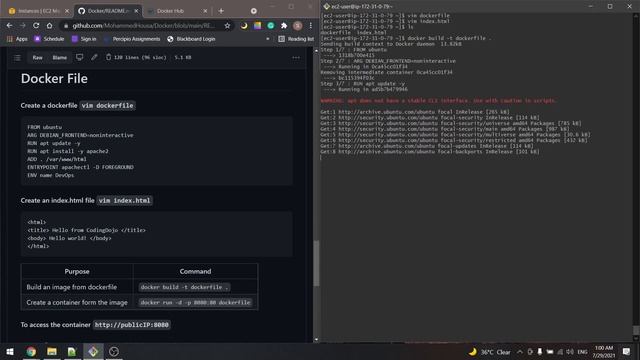The width and height of the screenshot is (640, 360).
Task: Click the terminal title bar icon
Action: tap(326, 7)
